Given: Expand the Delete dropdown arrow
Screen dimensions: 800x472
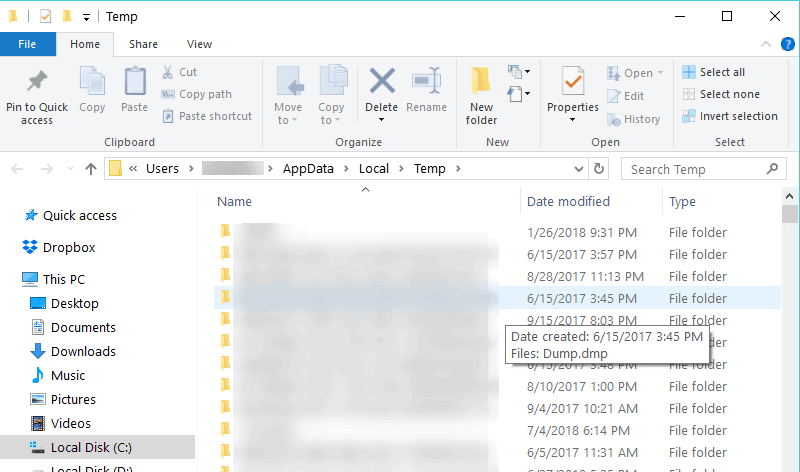Looking at the screenshot, I should point(381,120).
